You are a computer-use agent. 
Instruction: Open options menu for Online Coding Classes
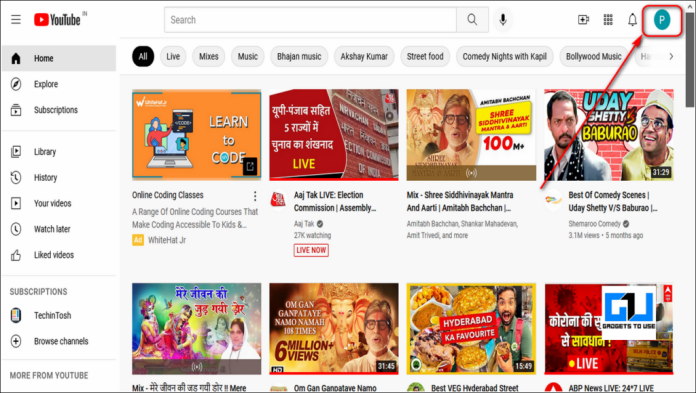point(255,196)
